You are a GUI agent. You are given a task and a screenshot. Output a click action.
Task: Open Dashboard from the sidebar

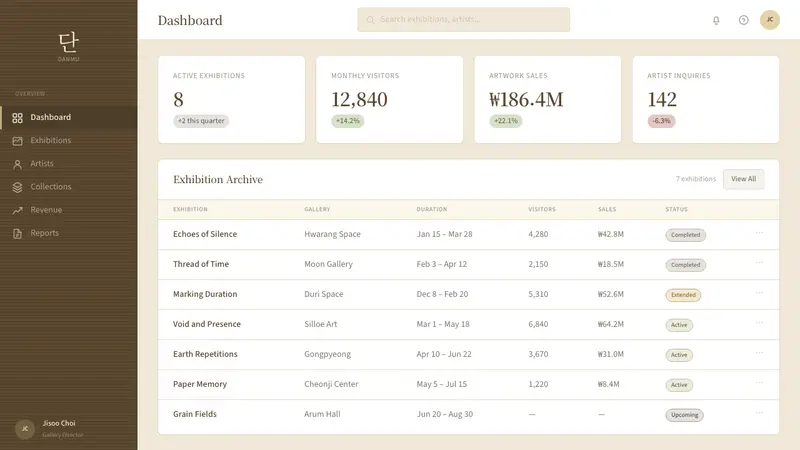(68, 117)
